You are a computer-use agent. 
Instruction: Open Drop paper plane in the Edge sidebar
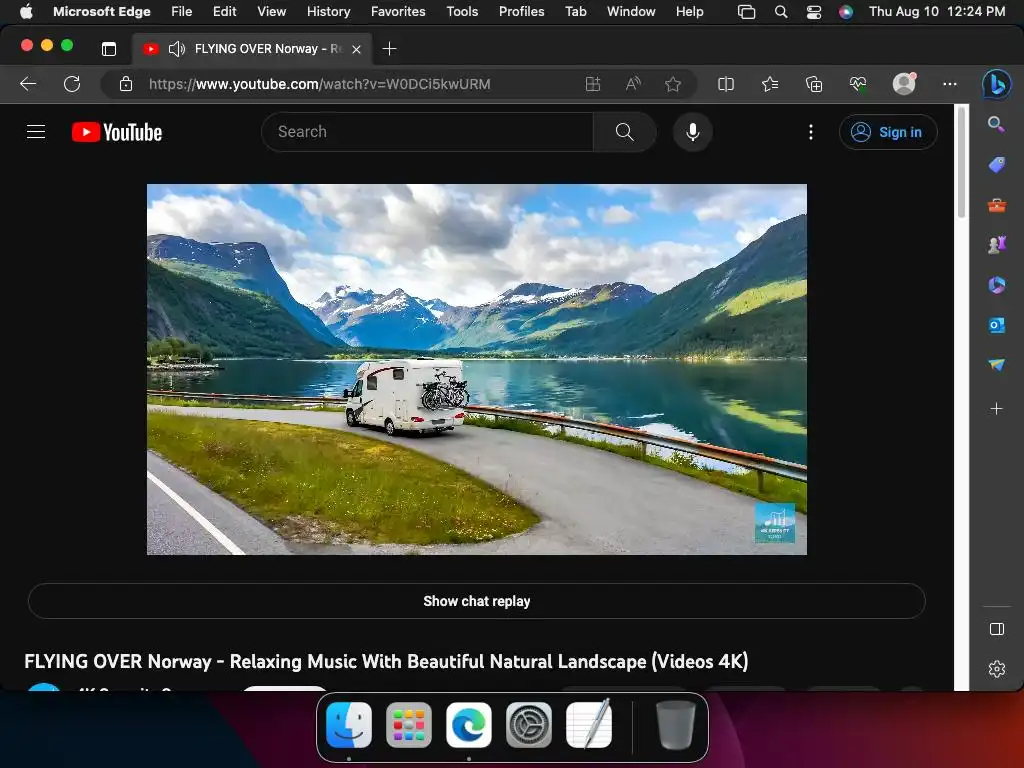tap(996, 364)
